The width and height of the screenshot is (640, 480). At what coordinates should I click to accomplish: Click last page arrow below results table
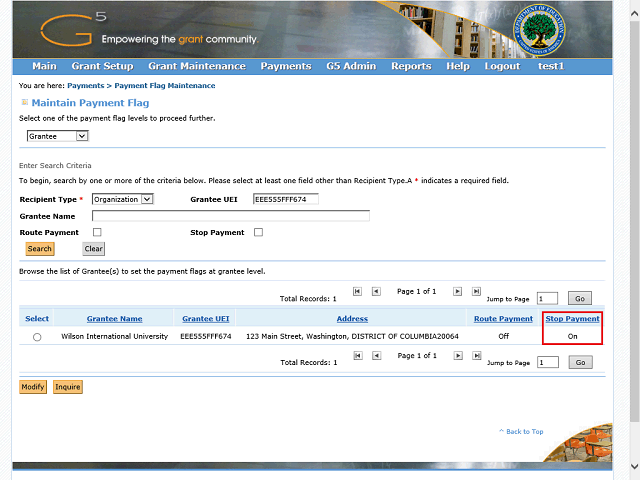[476, 356]
